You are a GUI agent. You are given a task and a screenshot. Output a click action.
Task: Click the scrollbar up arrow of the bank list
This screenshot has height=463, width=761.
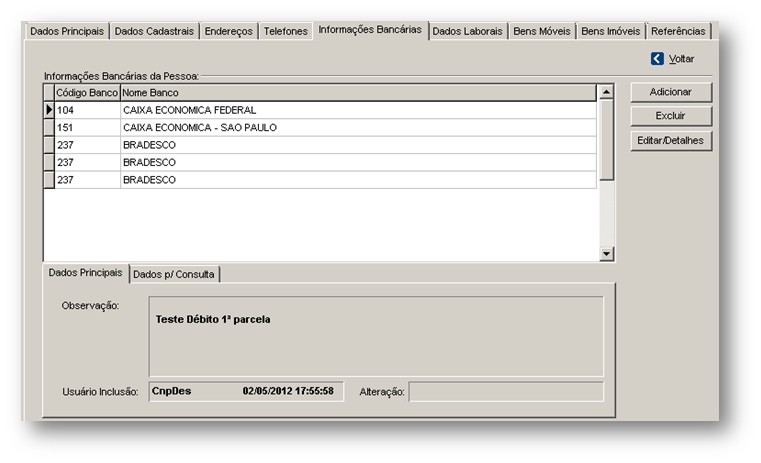pos(606,91)
